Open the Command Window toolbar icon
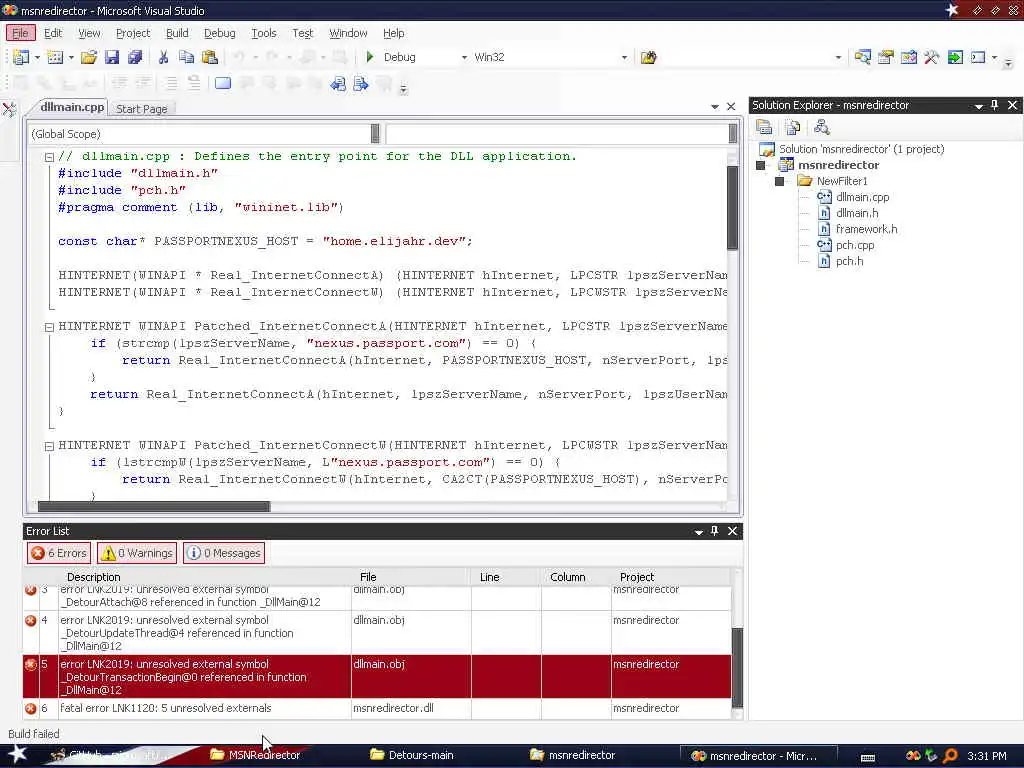Image resolution: width=1024 pixels, height=768 pixels. [x=978, y=57]
